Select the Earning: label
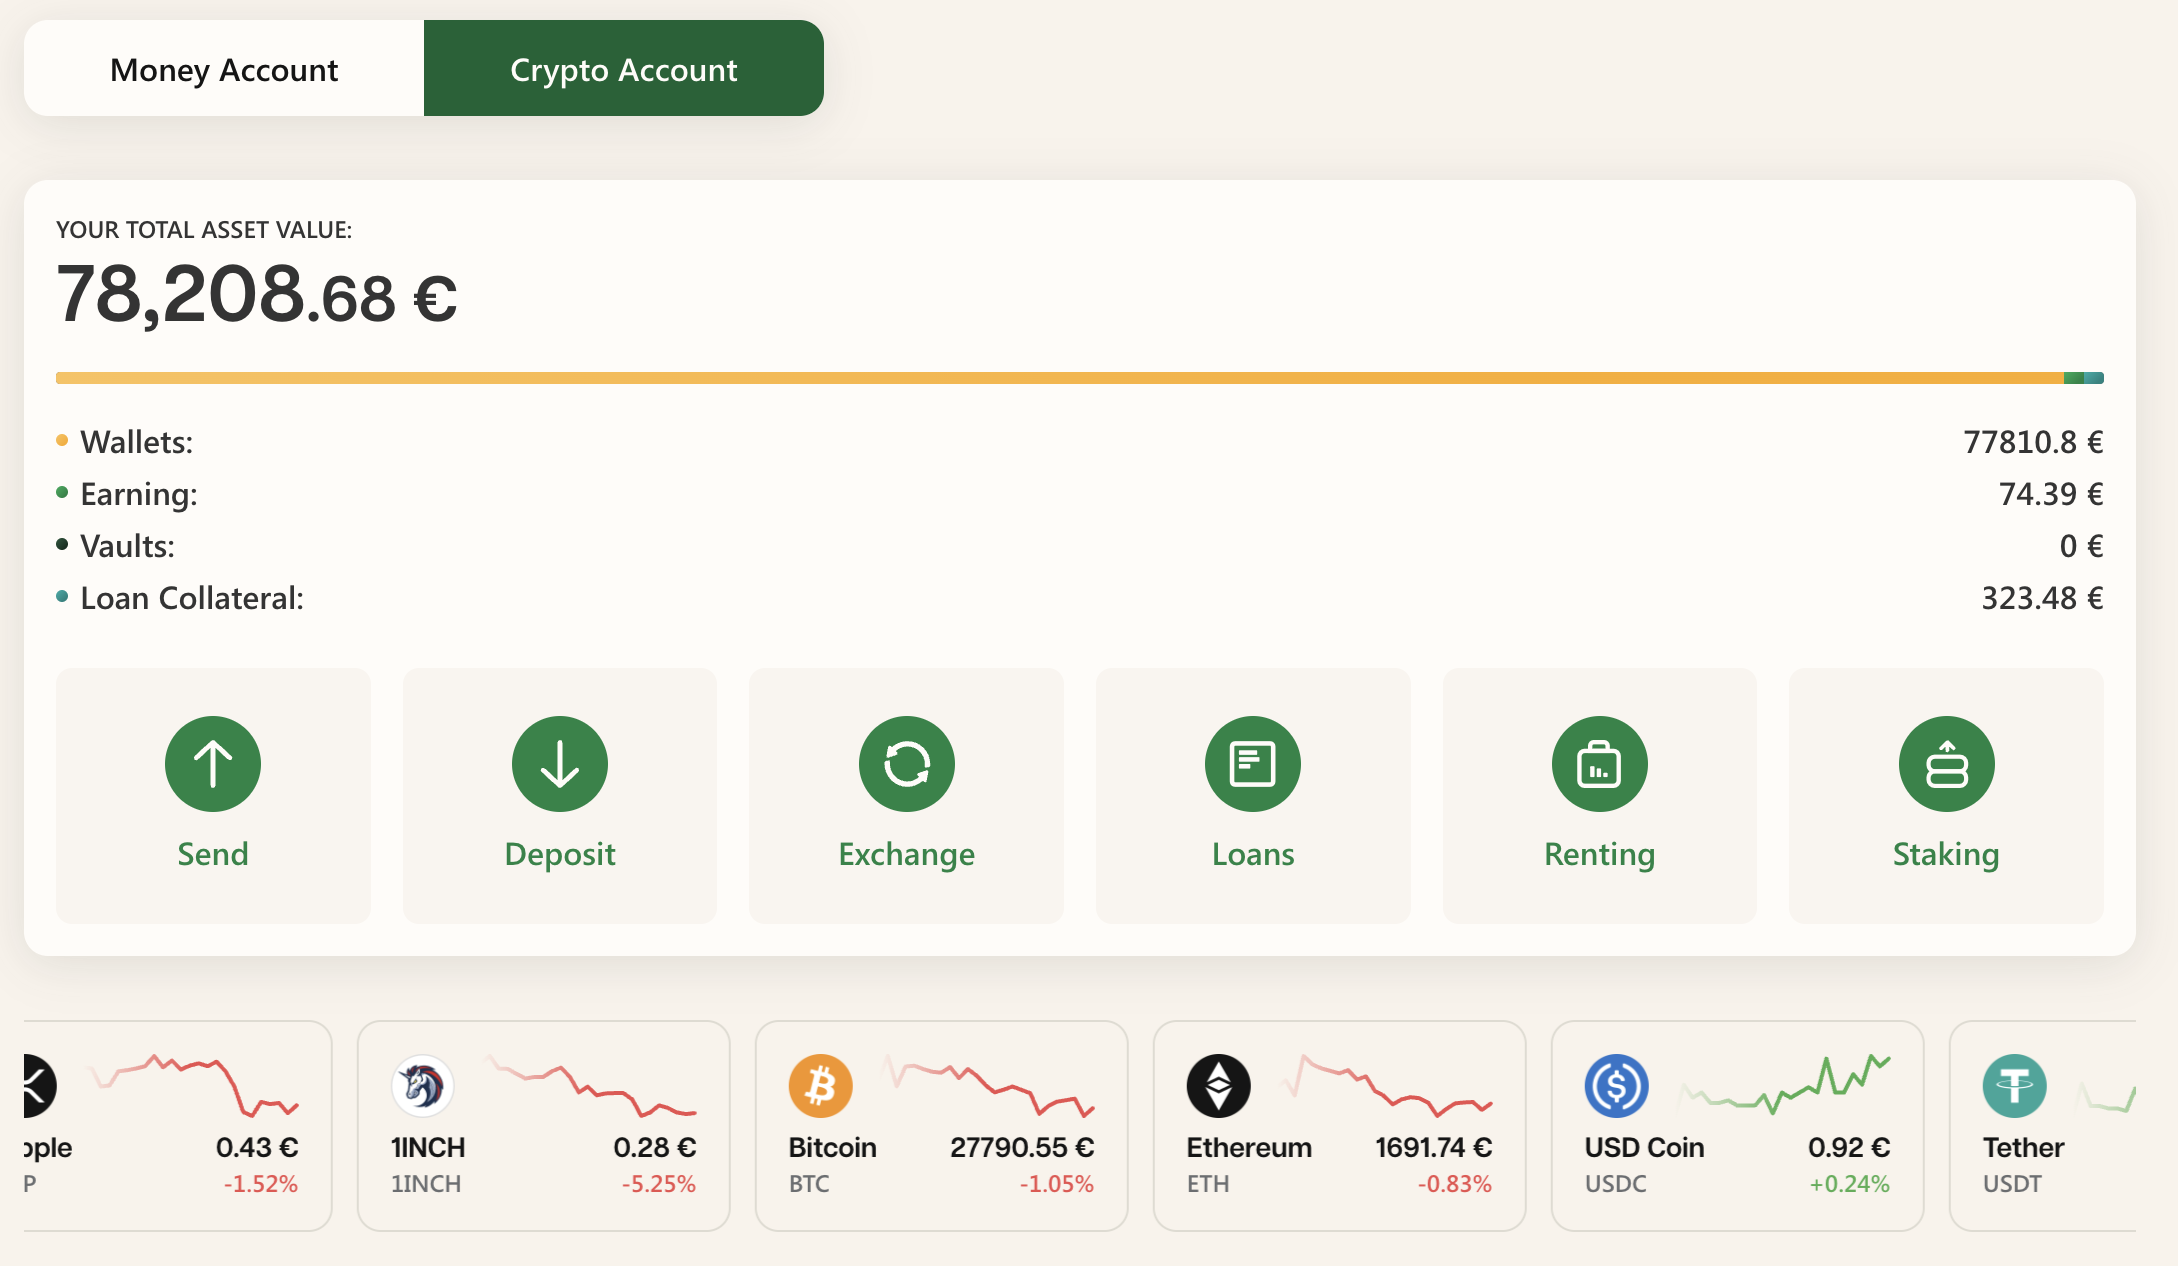This screenshot has width=2178, height=1266. coord(139,494)
